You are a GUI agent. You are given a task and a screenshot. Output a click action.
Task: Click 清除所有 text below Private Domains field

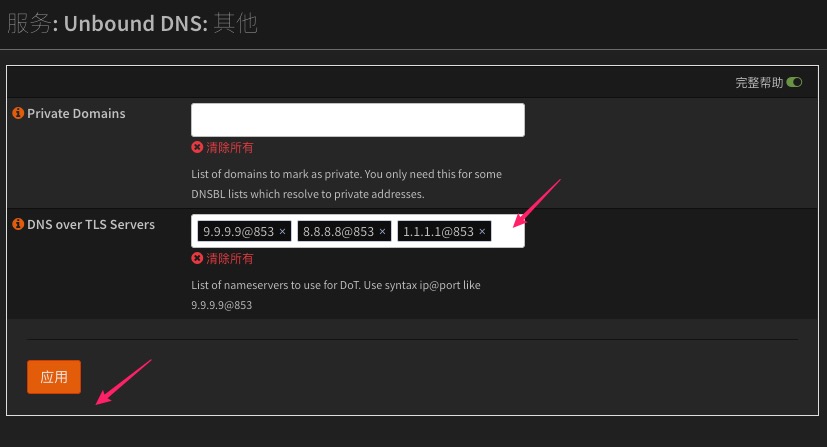[230, 148]
